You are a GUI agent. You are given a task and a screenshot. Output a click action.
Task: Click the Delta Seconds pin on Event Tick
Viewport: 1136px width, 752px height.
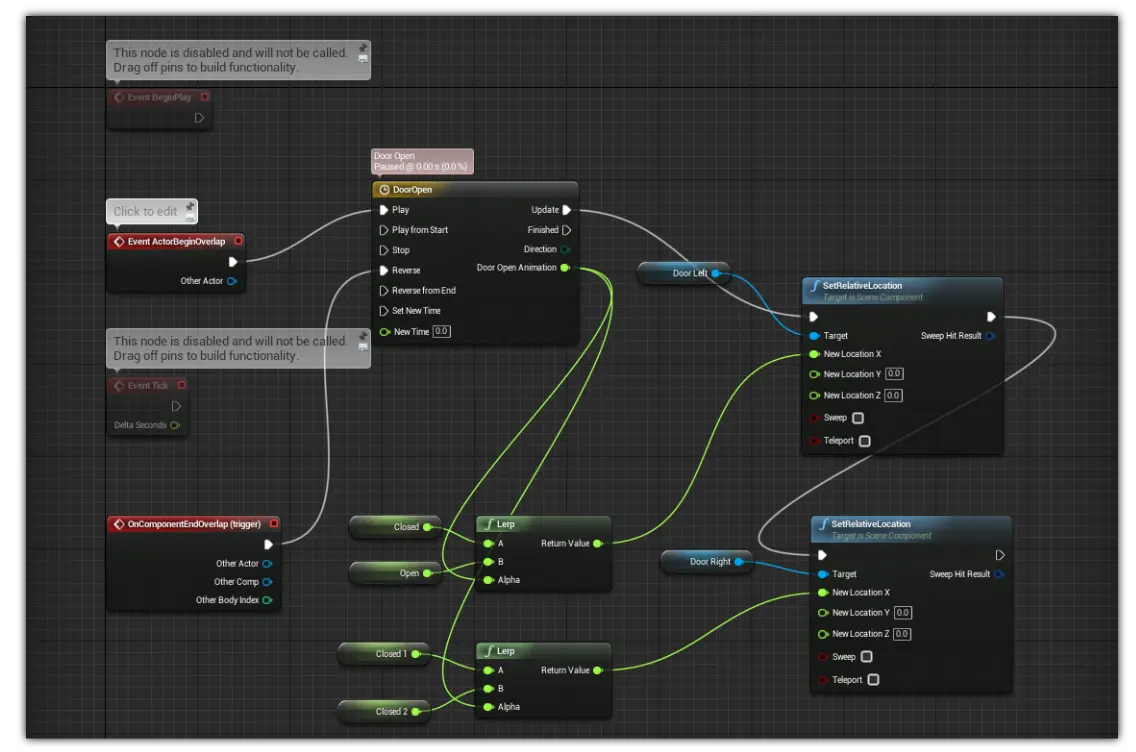tap(175, 425)
